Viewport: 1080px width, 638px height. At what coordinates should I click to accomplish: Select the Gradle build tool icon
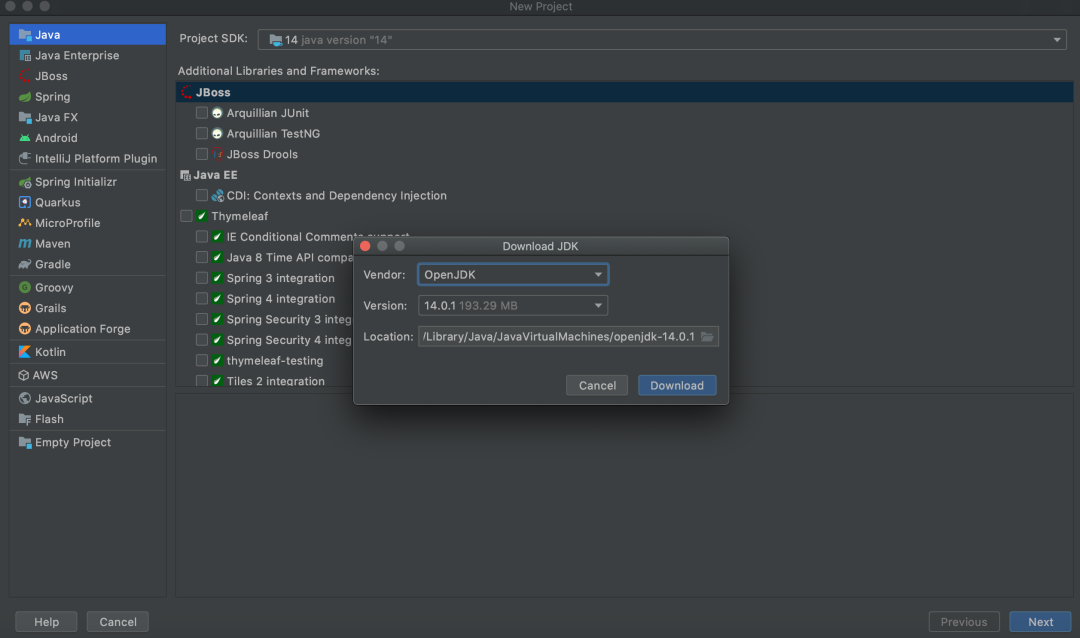24,264
